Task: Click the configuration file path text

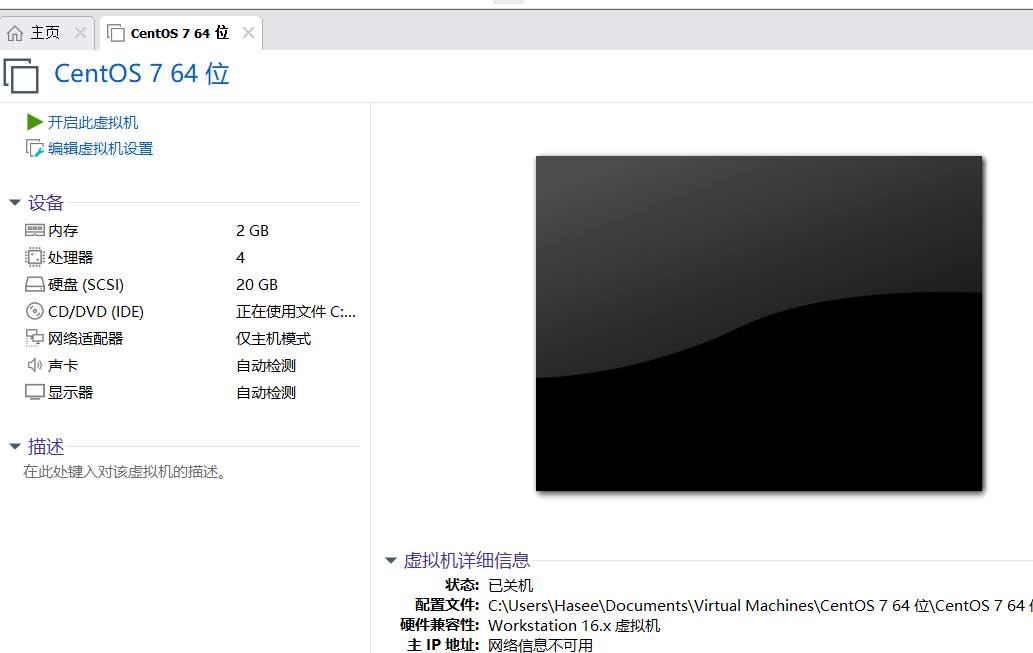Action: (760, 606)
